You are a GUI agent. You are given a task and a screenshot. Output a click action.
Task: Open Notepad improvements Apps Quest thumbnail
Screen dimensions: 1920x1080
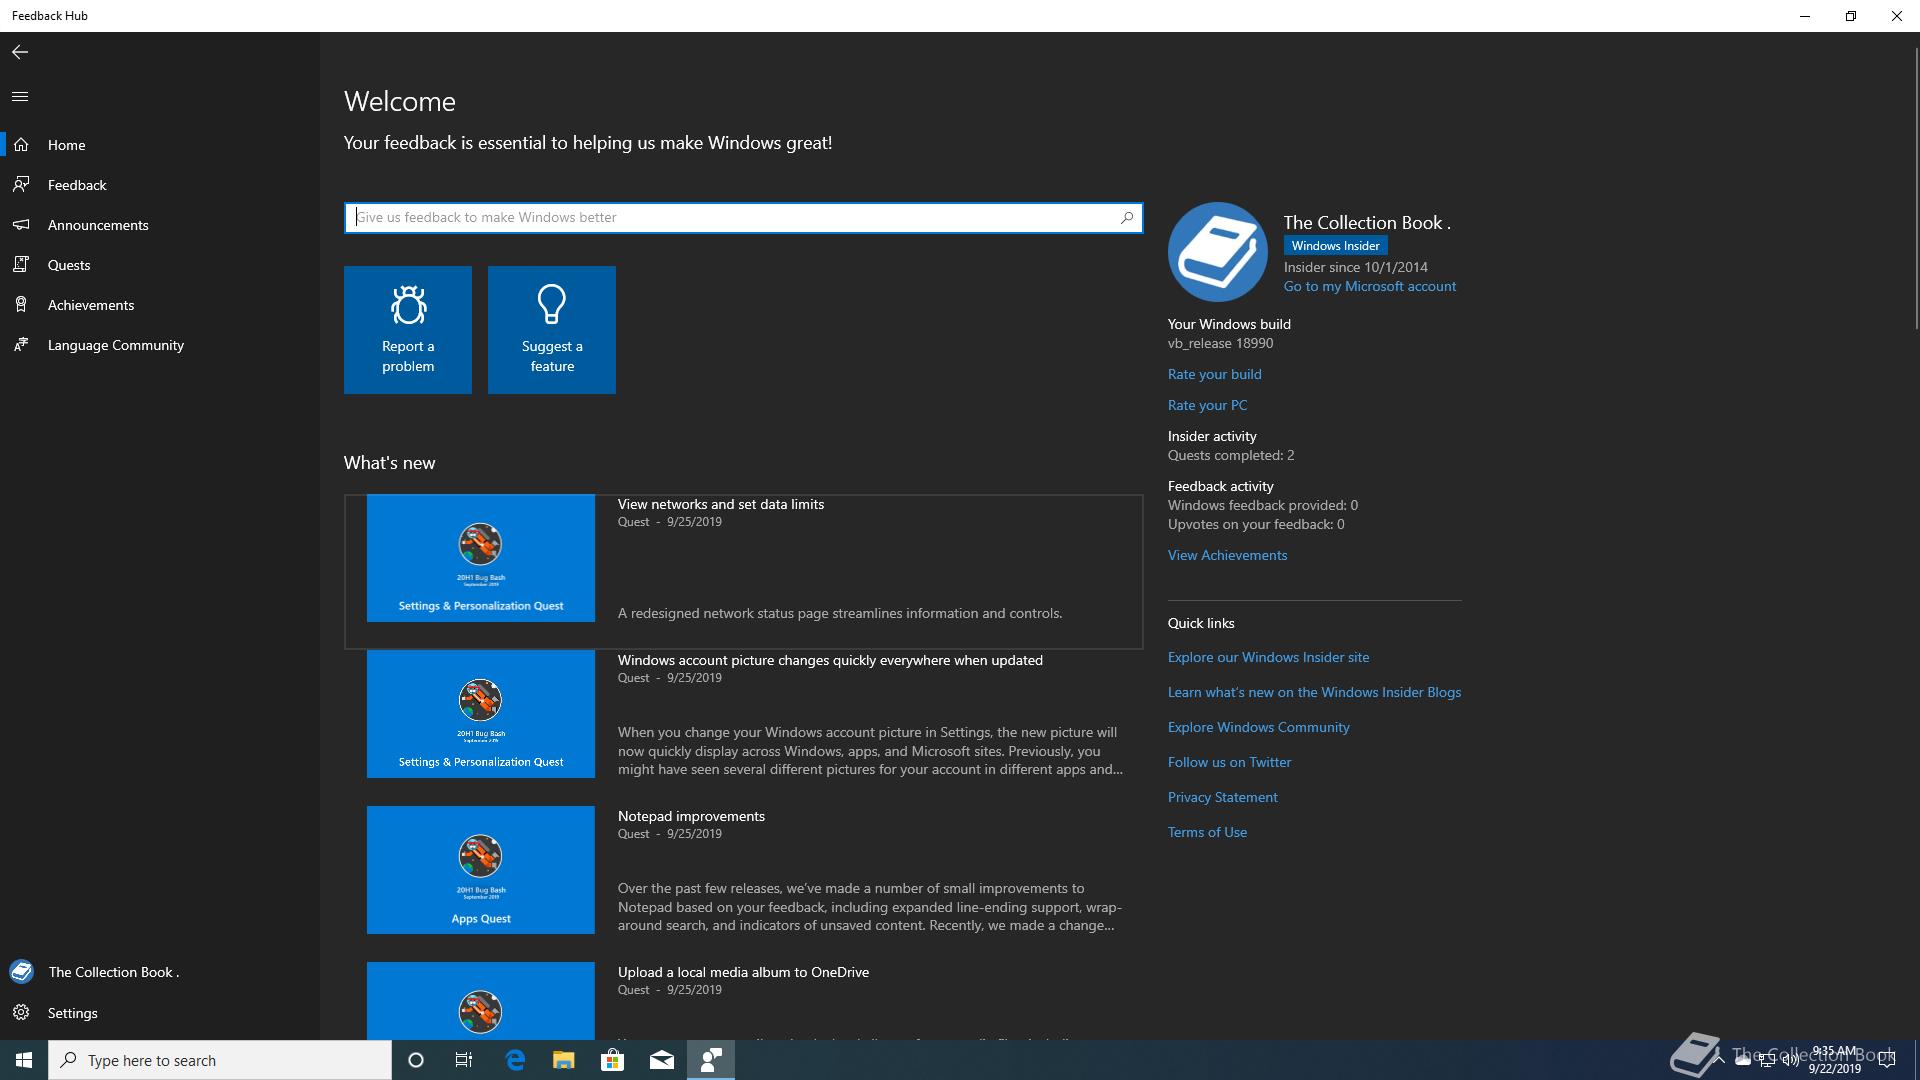[x=481, y=870]
